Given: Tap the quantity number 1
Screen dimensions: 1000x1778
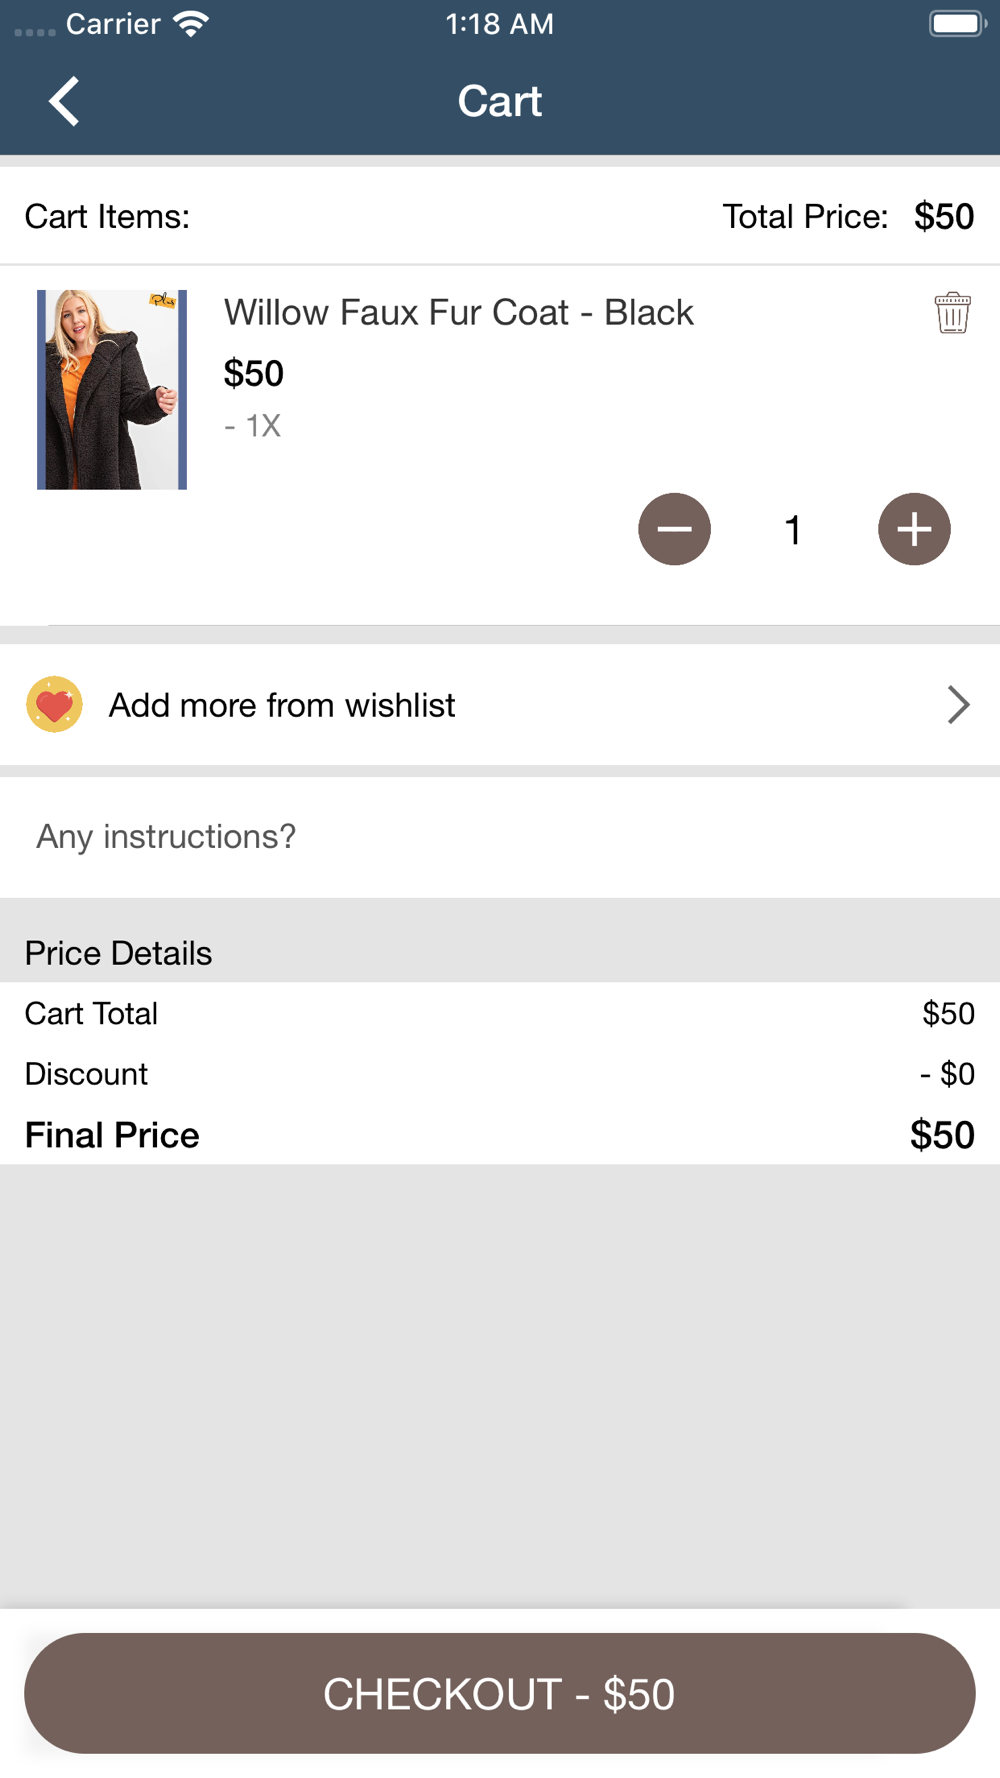Looking at the screenshot, I should 793,530.
